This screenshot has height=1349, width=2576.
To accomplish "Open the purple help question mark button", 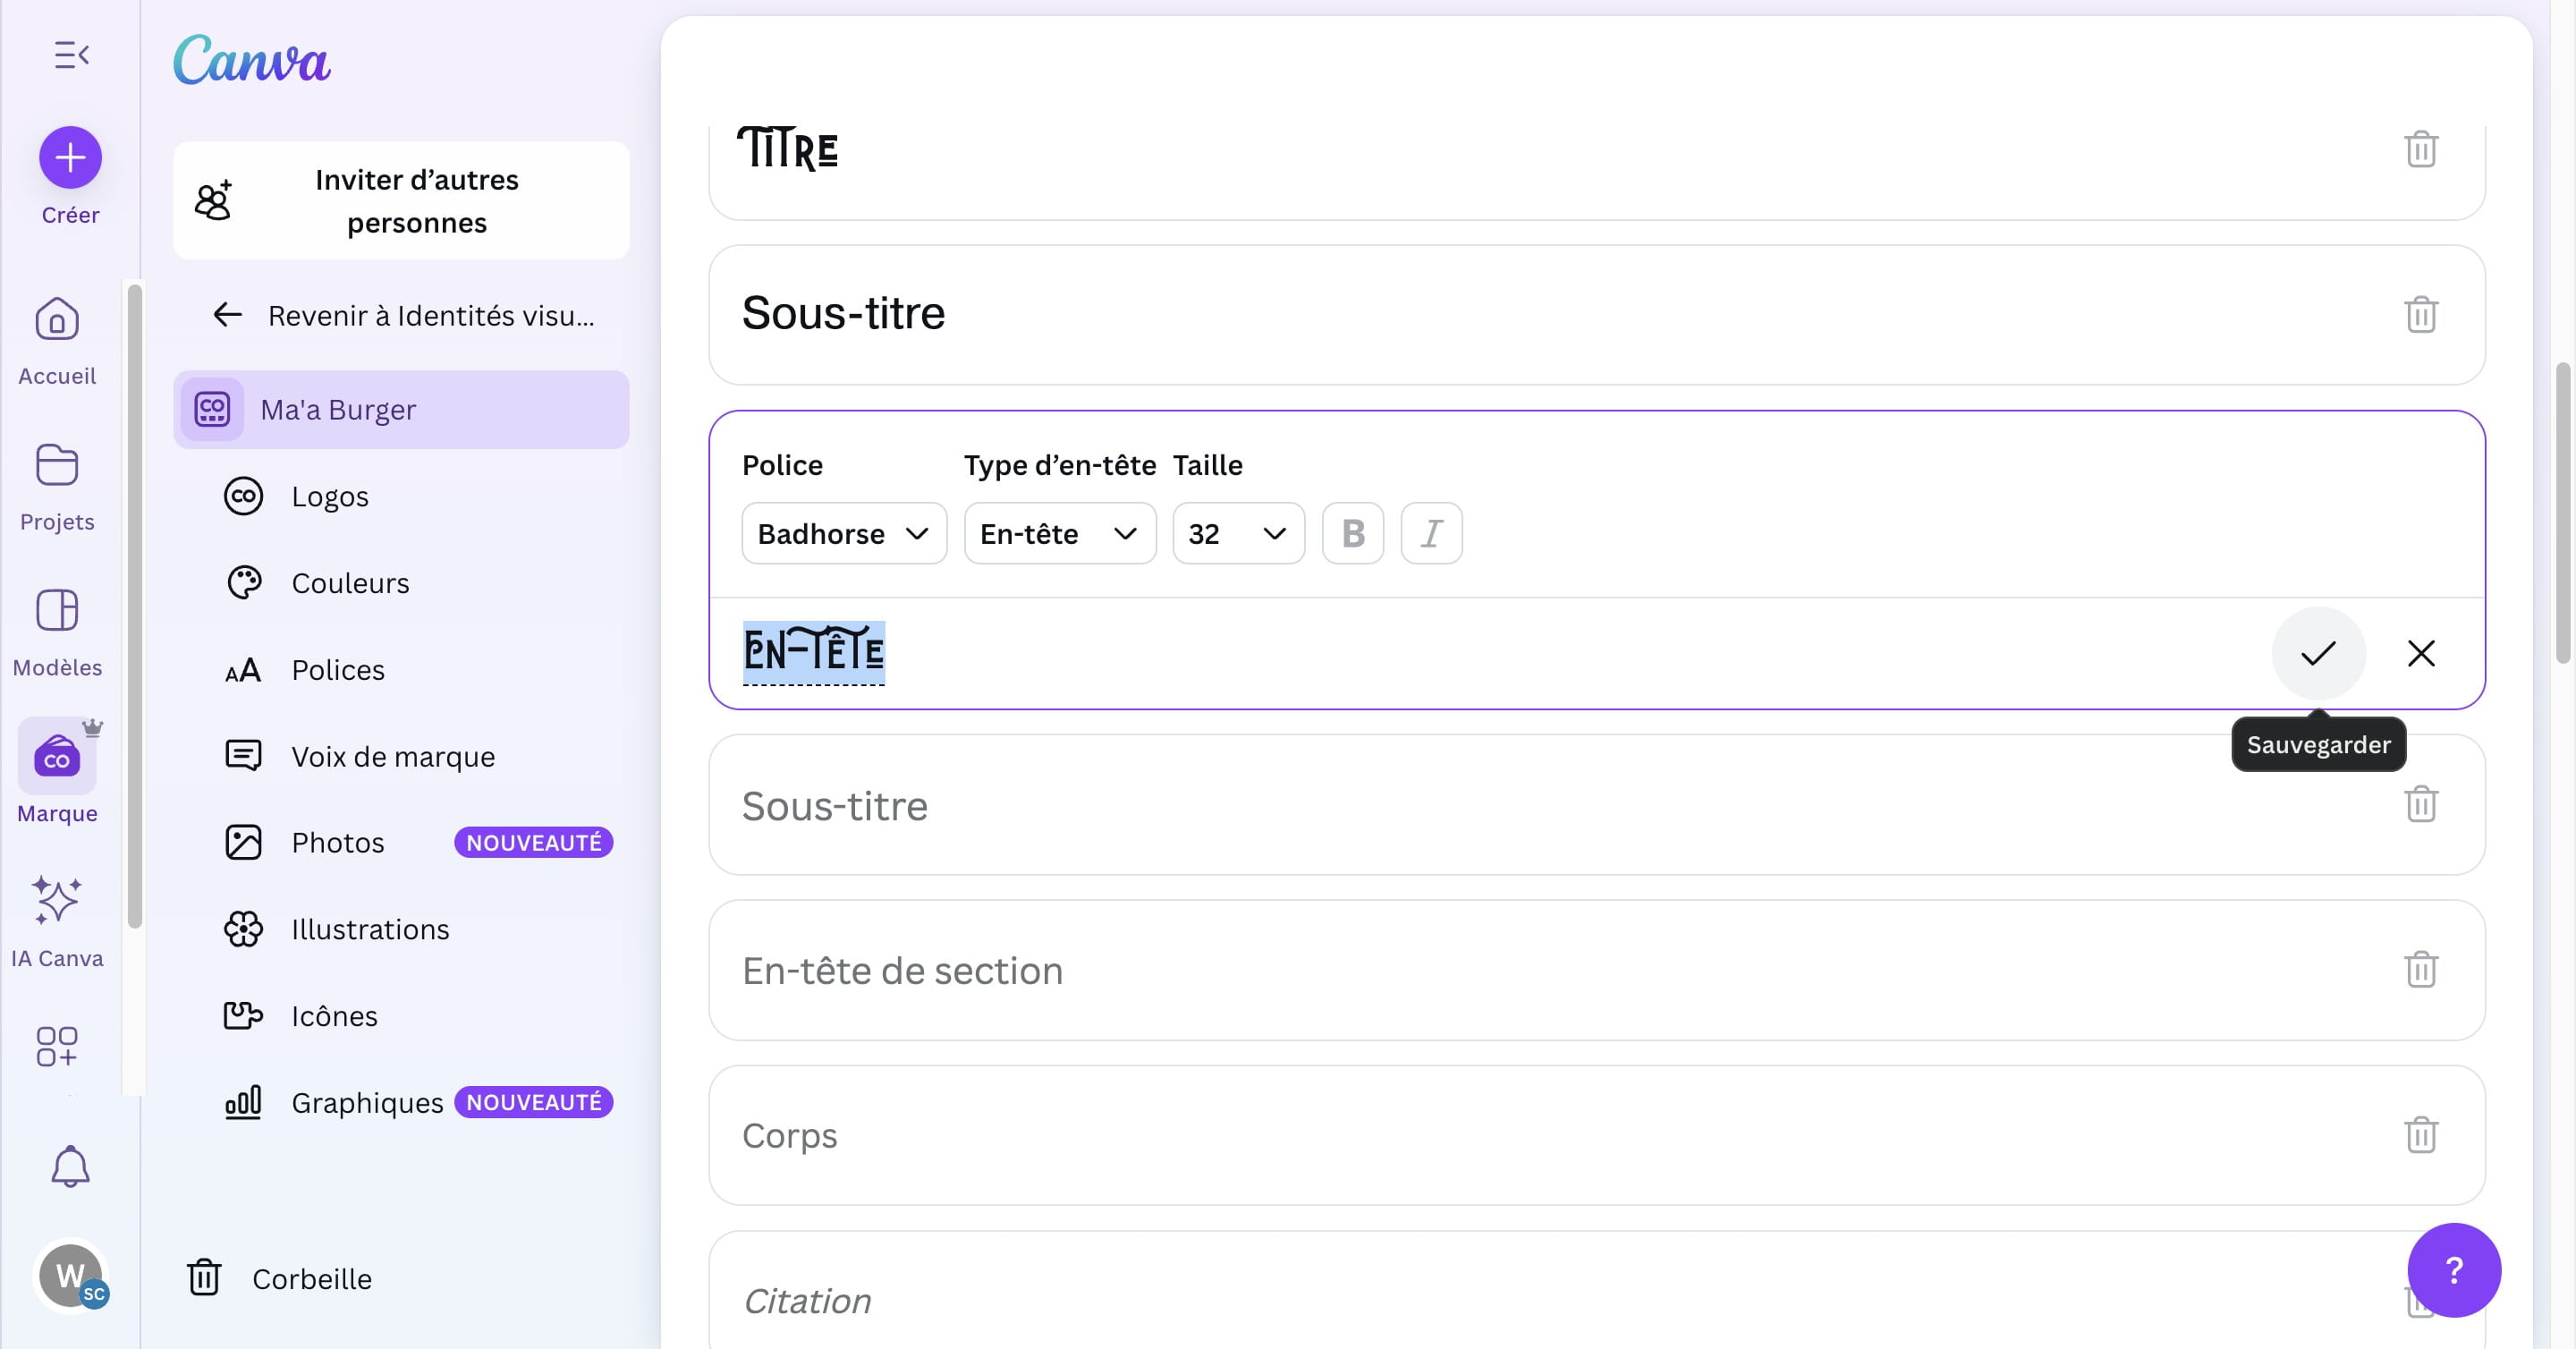I will 2453,1269.
